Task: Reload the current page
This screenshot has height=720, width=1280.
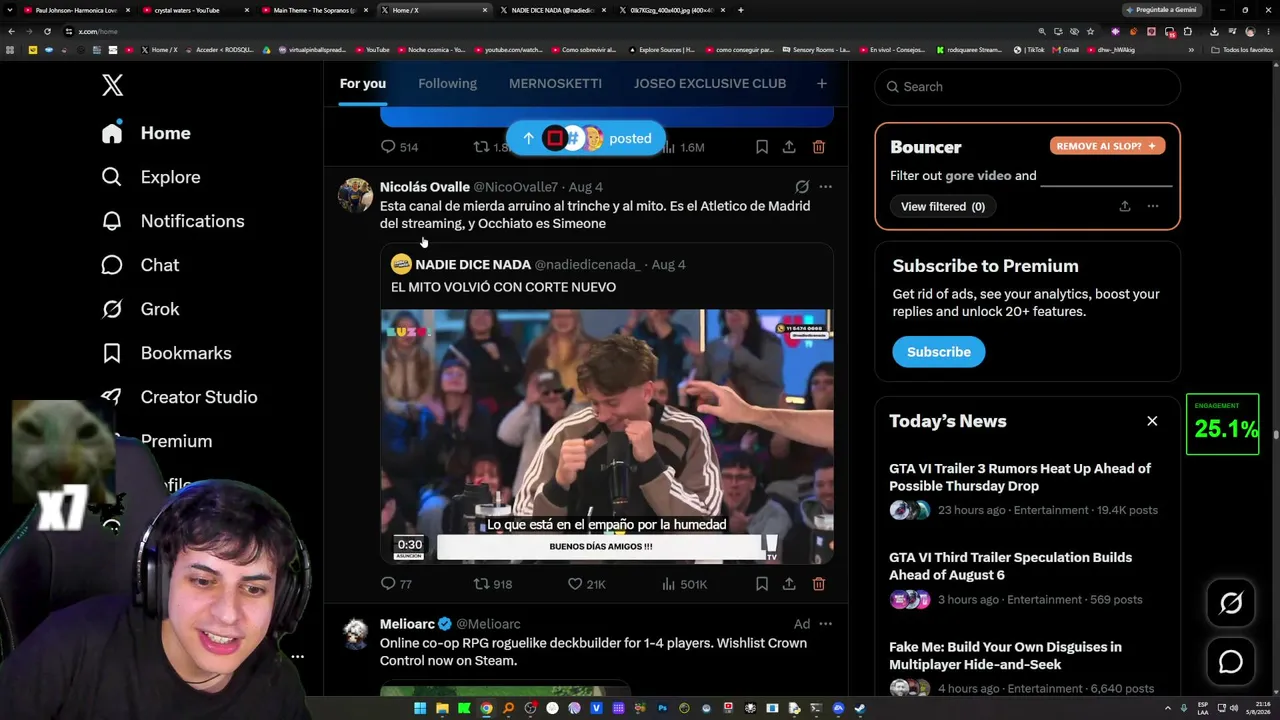Action: click(x=47, y=31)
